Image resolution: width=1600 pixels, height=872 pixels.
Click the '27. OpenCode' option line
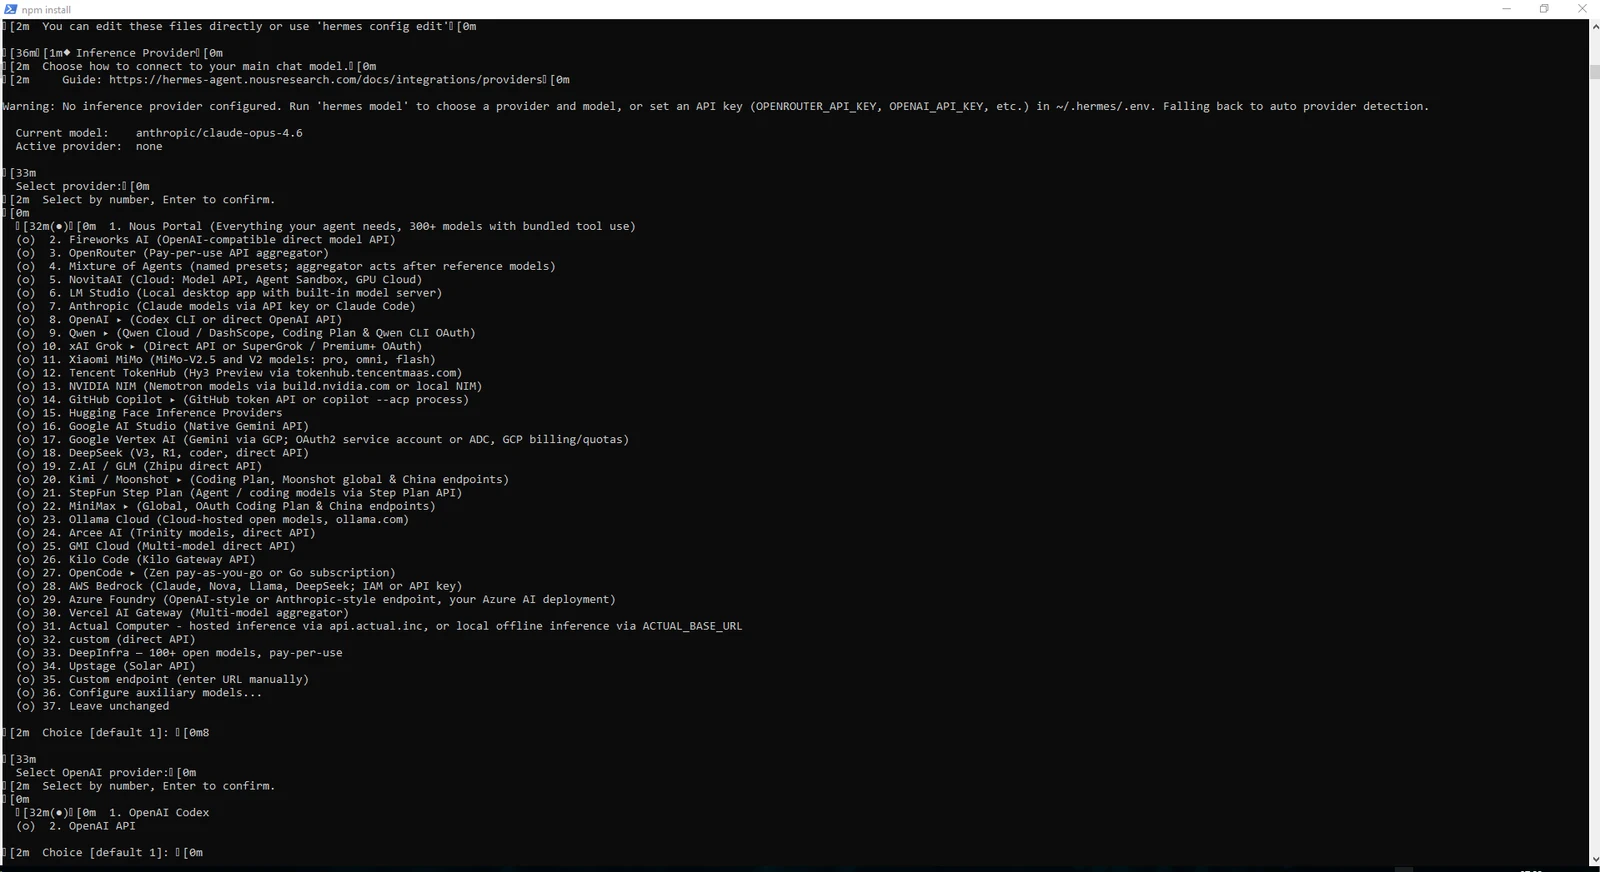[x=206, y=573]
